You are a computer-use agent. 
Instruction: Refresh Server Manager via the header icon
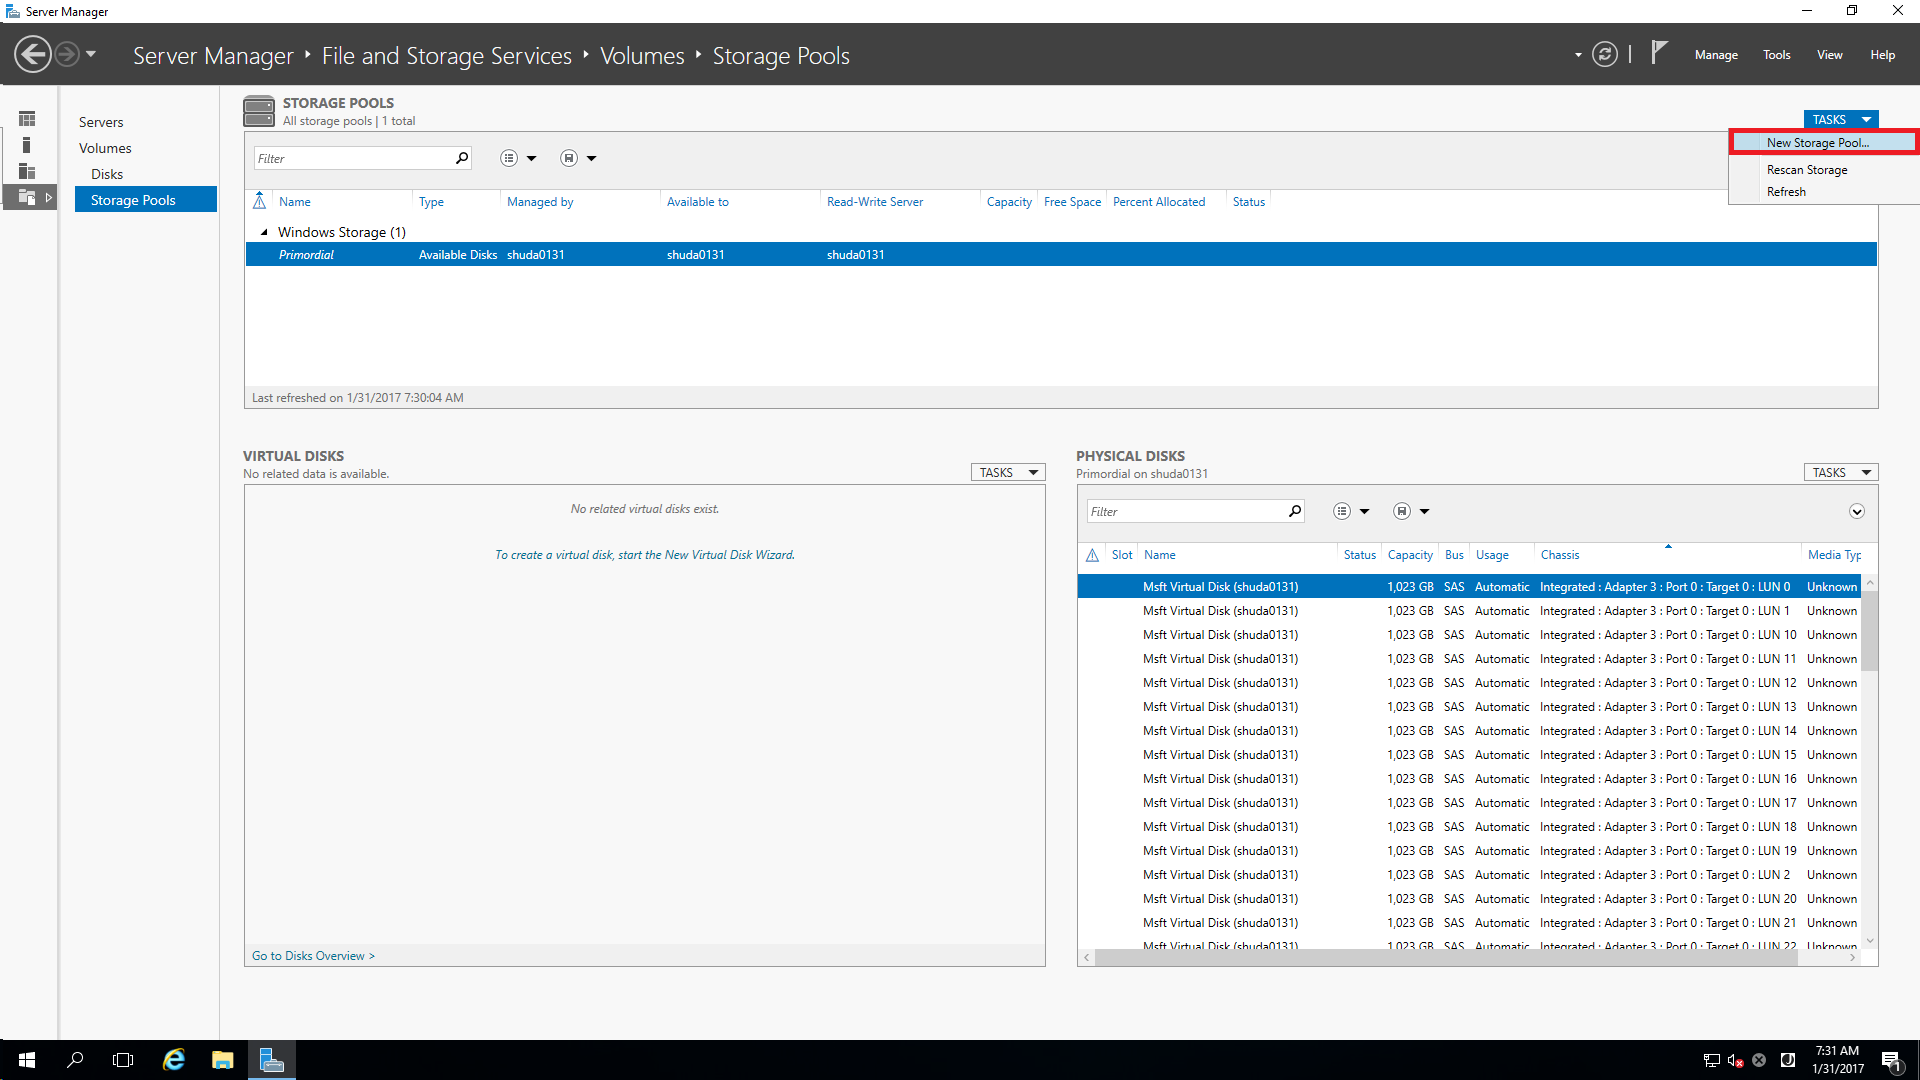[1605, 54]
